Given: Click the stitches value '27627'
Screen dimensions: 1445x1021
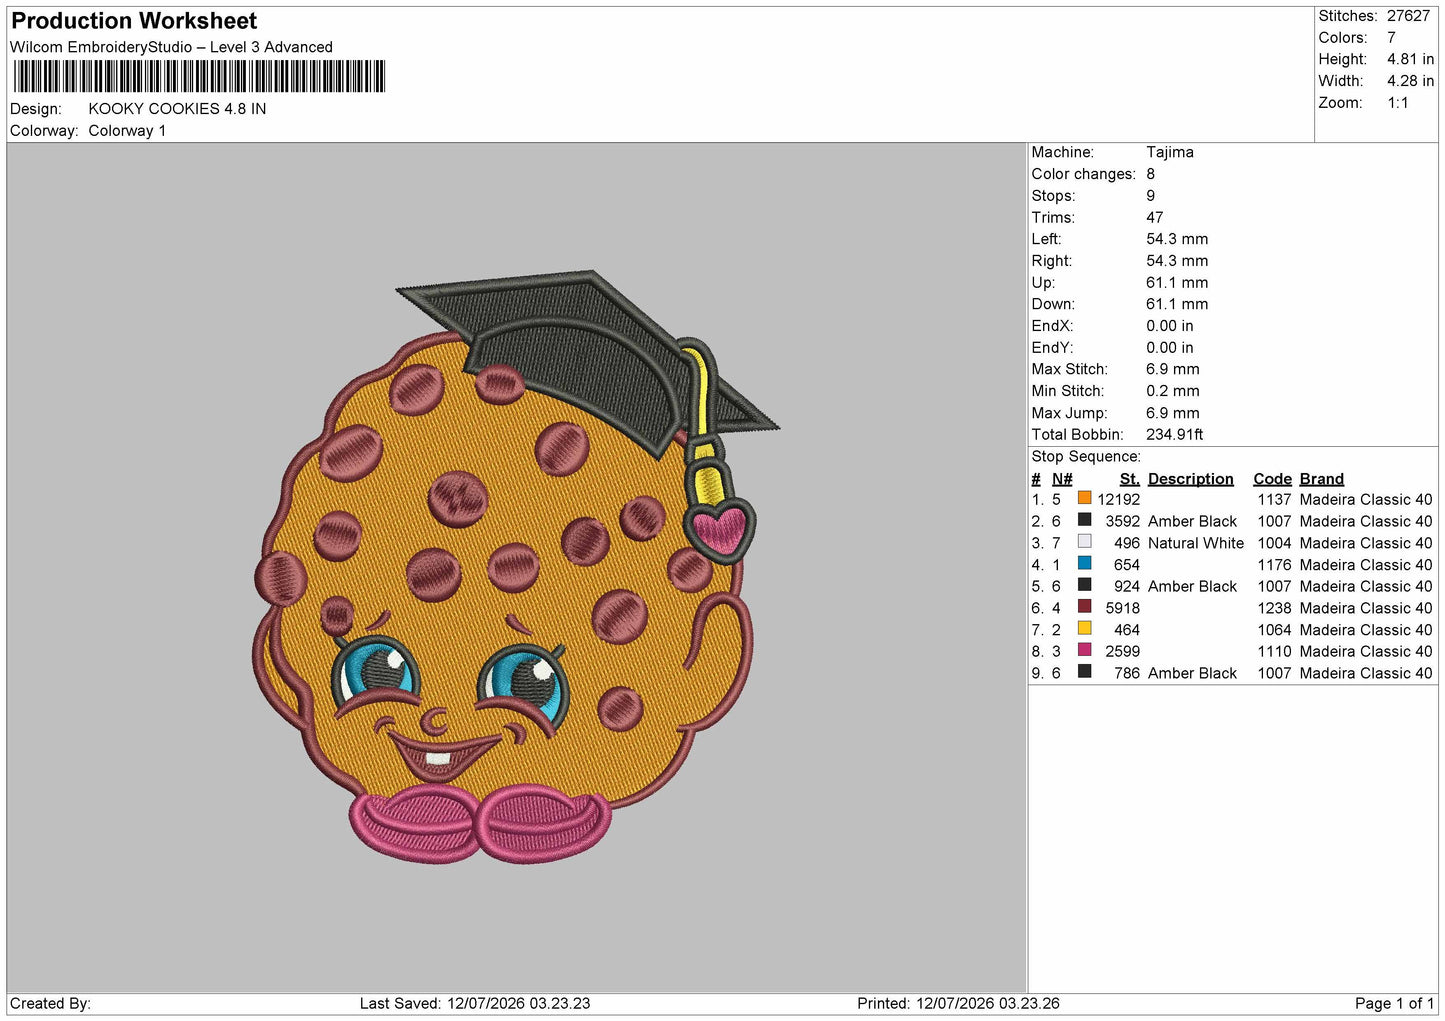Looking at the screenshot, I should 1408,16.
